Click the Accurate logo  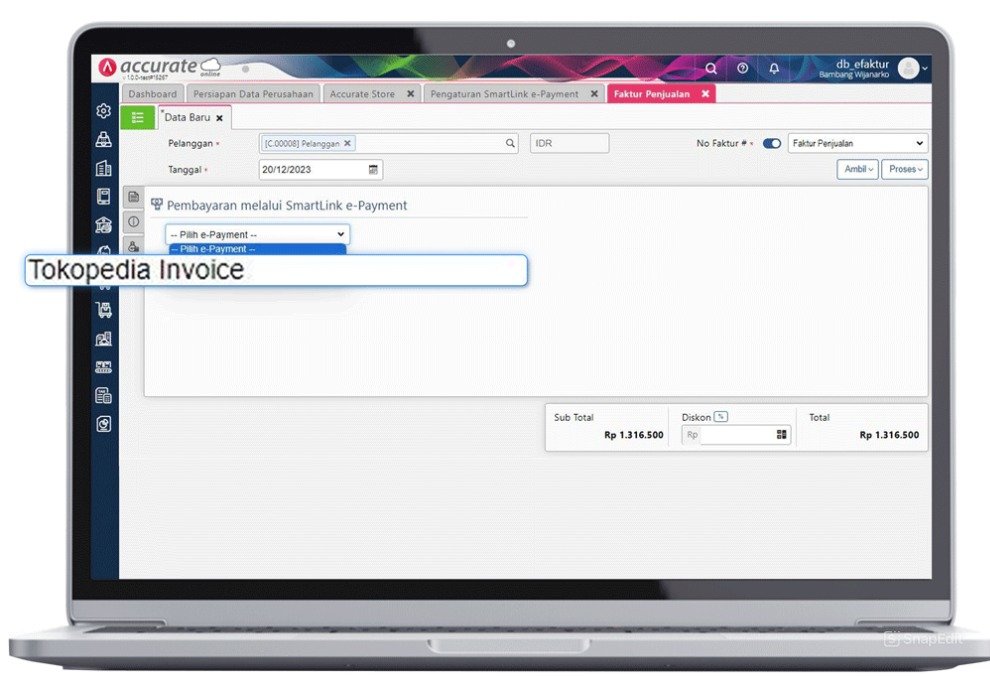point(159,67)
